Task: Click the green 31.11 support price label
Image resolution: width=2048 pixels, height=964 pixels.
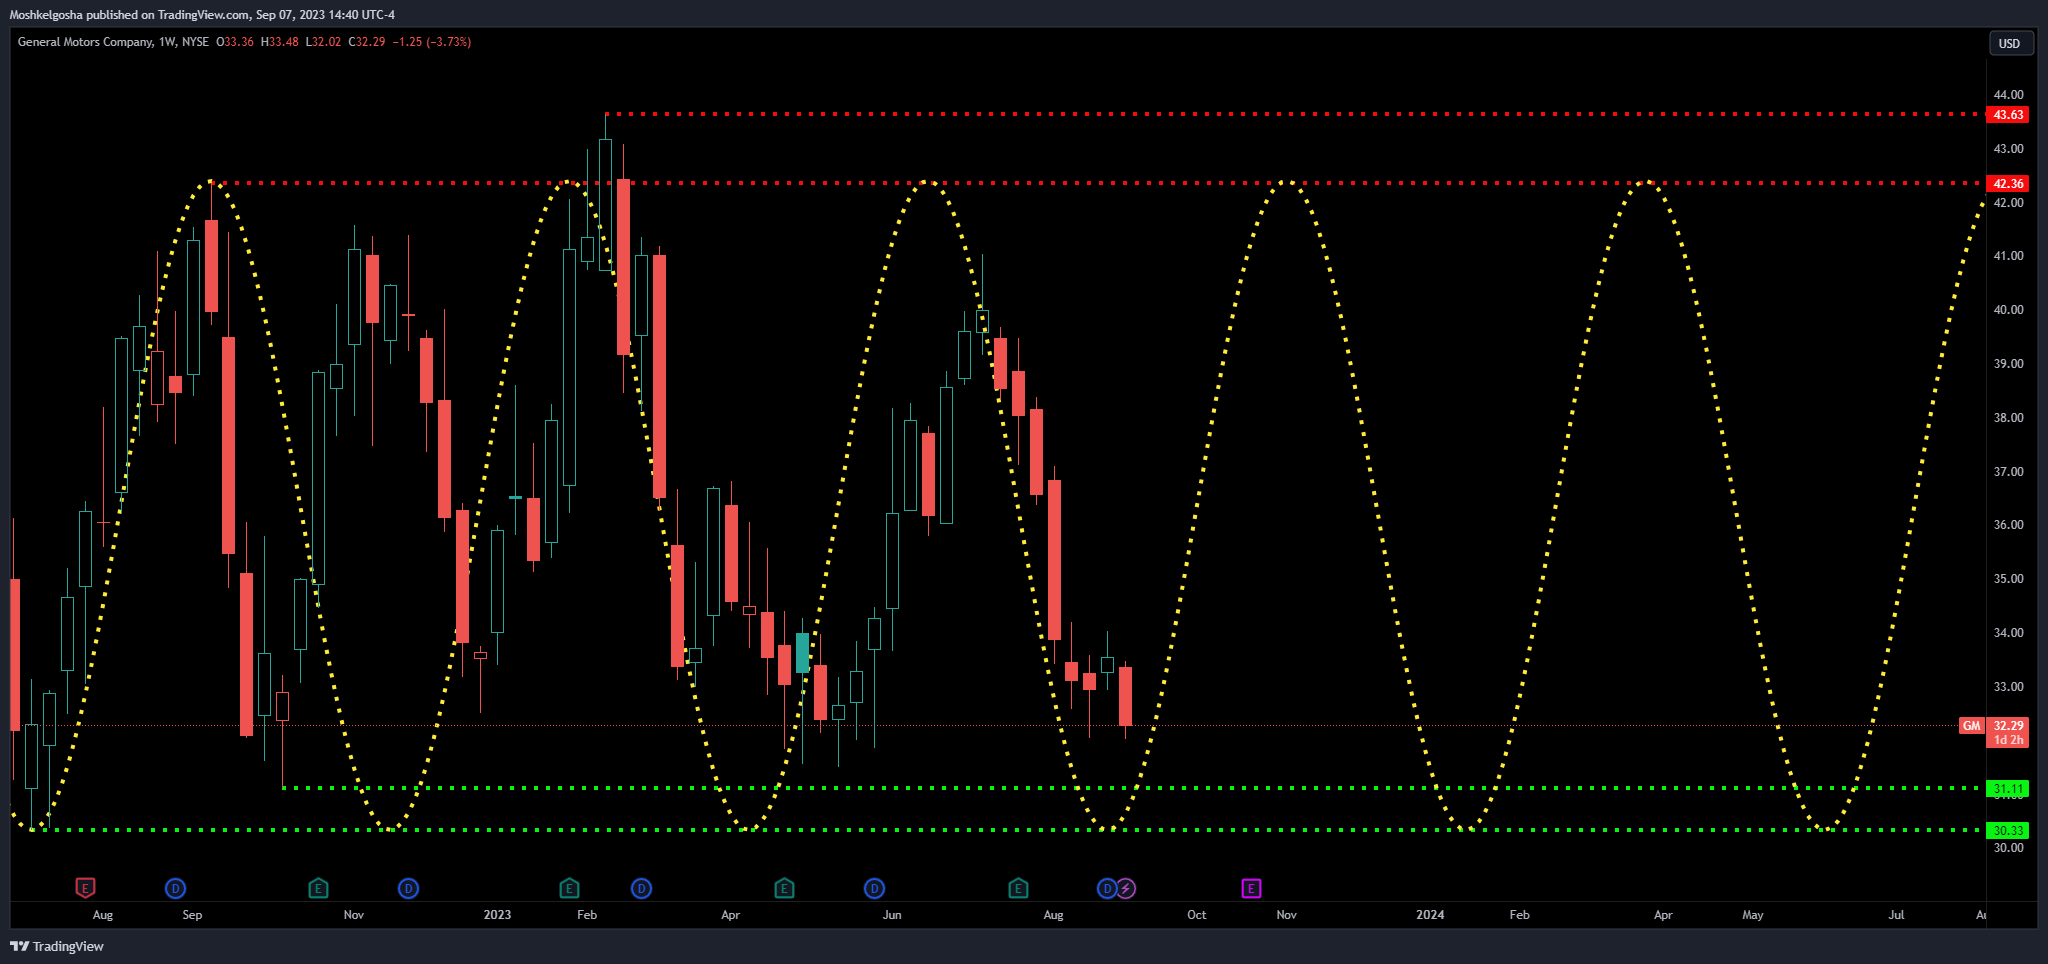Action: (x=2008, y=789)
